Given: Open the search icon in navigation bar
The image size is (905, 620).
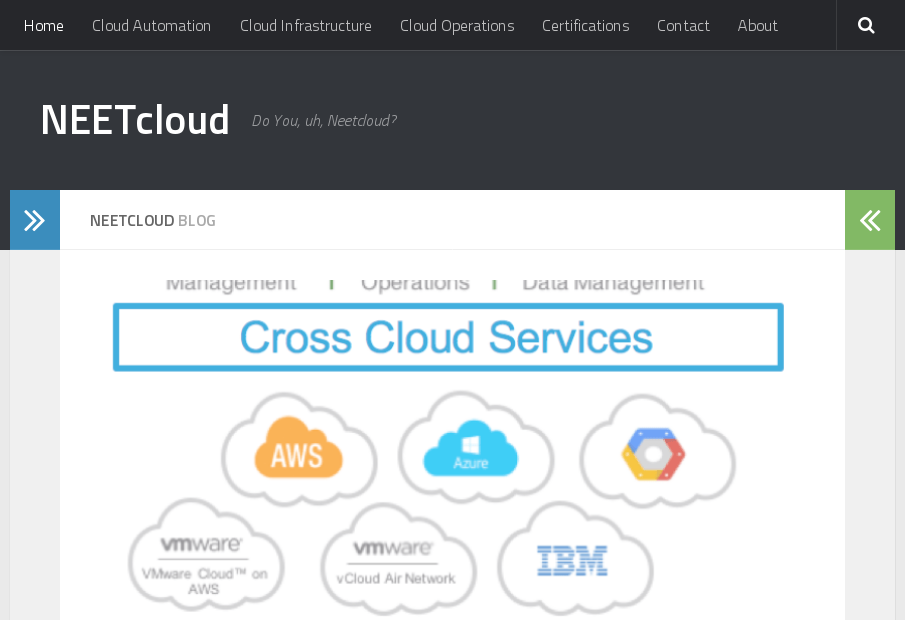Looking at the screenshot, I should click(866, 25).
